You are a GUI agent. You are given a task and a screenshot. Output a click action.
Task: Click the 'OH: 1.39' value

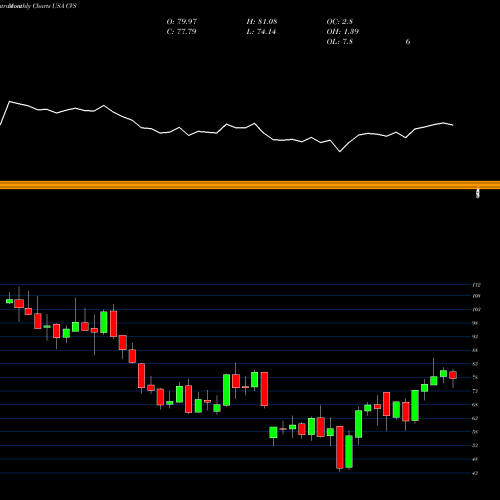tap(342, 32)
